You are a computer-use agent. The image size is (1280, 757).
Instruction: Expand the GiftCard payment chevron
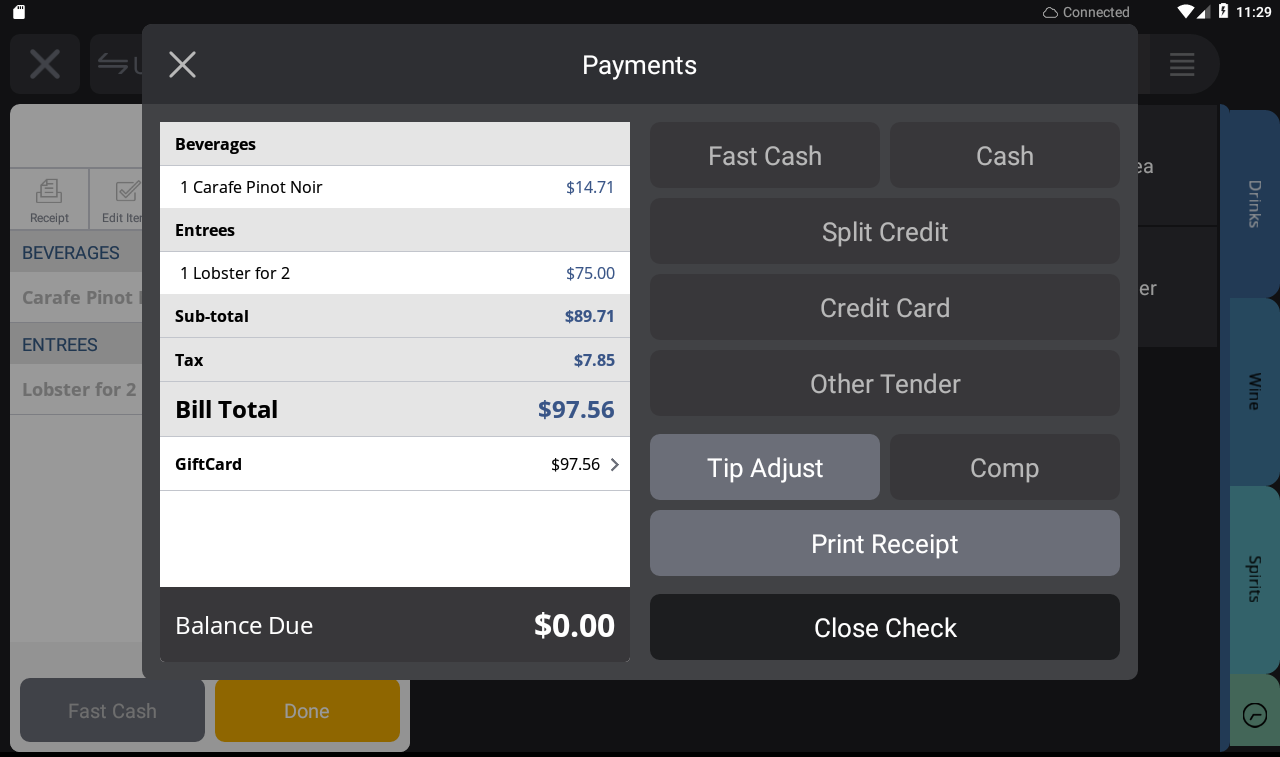pyautogui.click(x=614, y=464)
